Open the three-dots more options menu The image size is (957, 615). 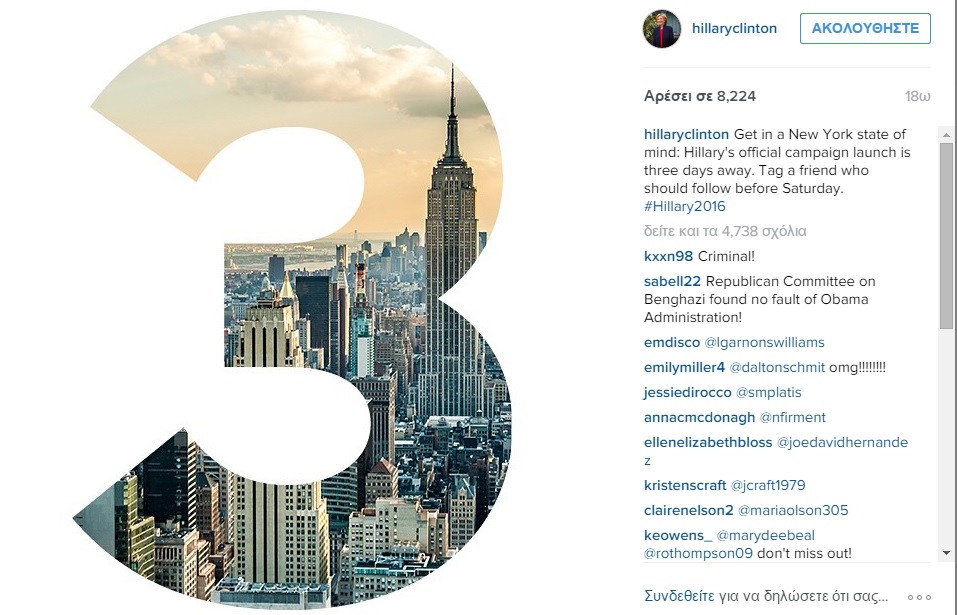tap(919, 597)
